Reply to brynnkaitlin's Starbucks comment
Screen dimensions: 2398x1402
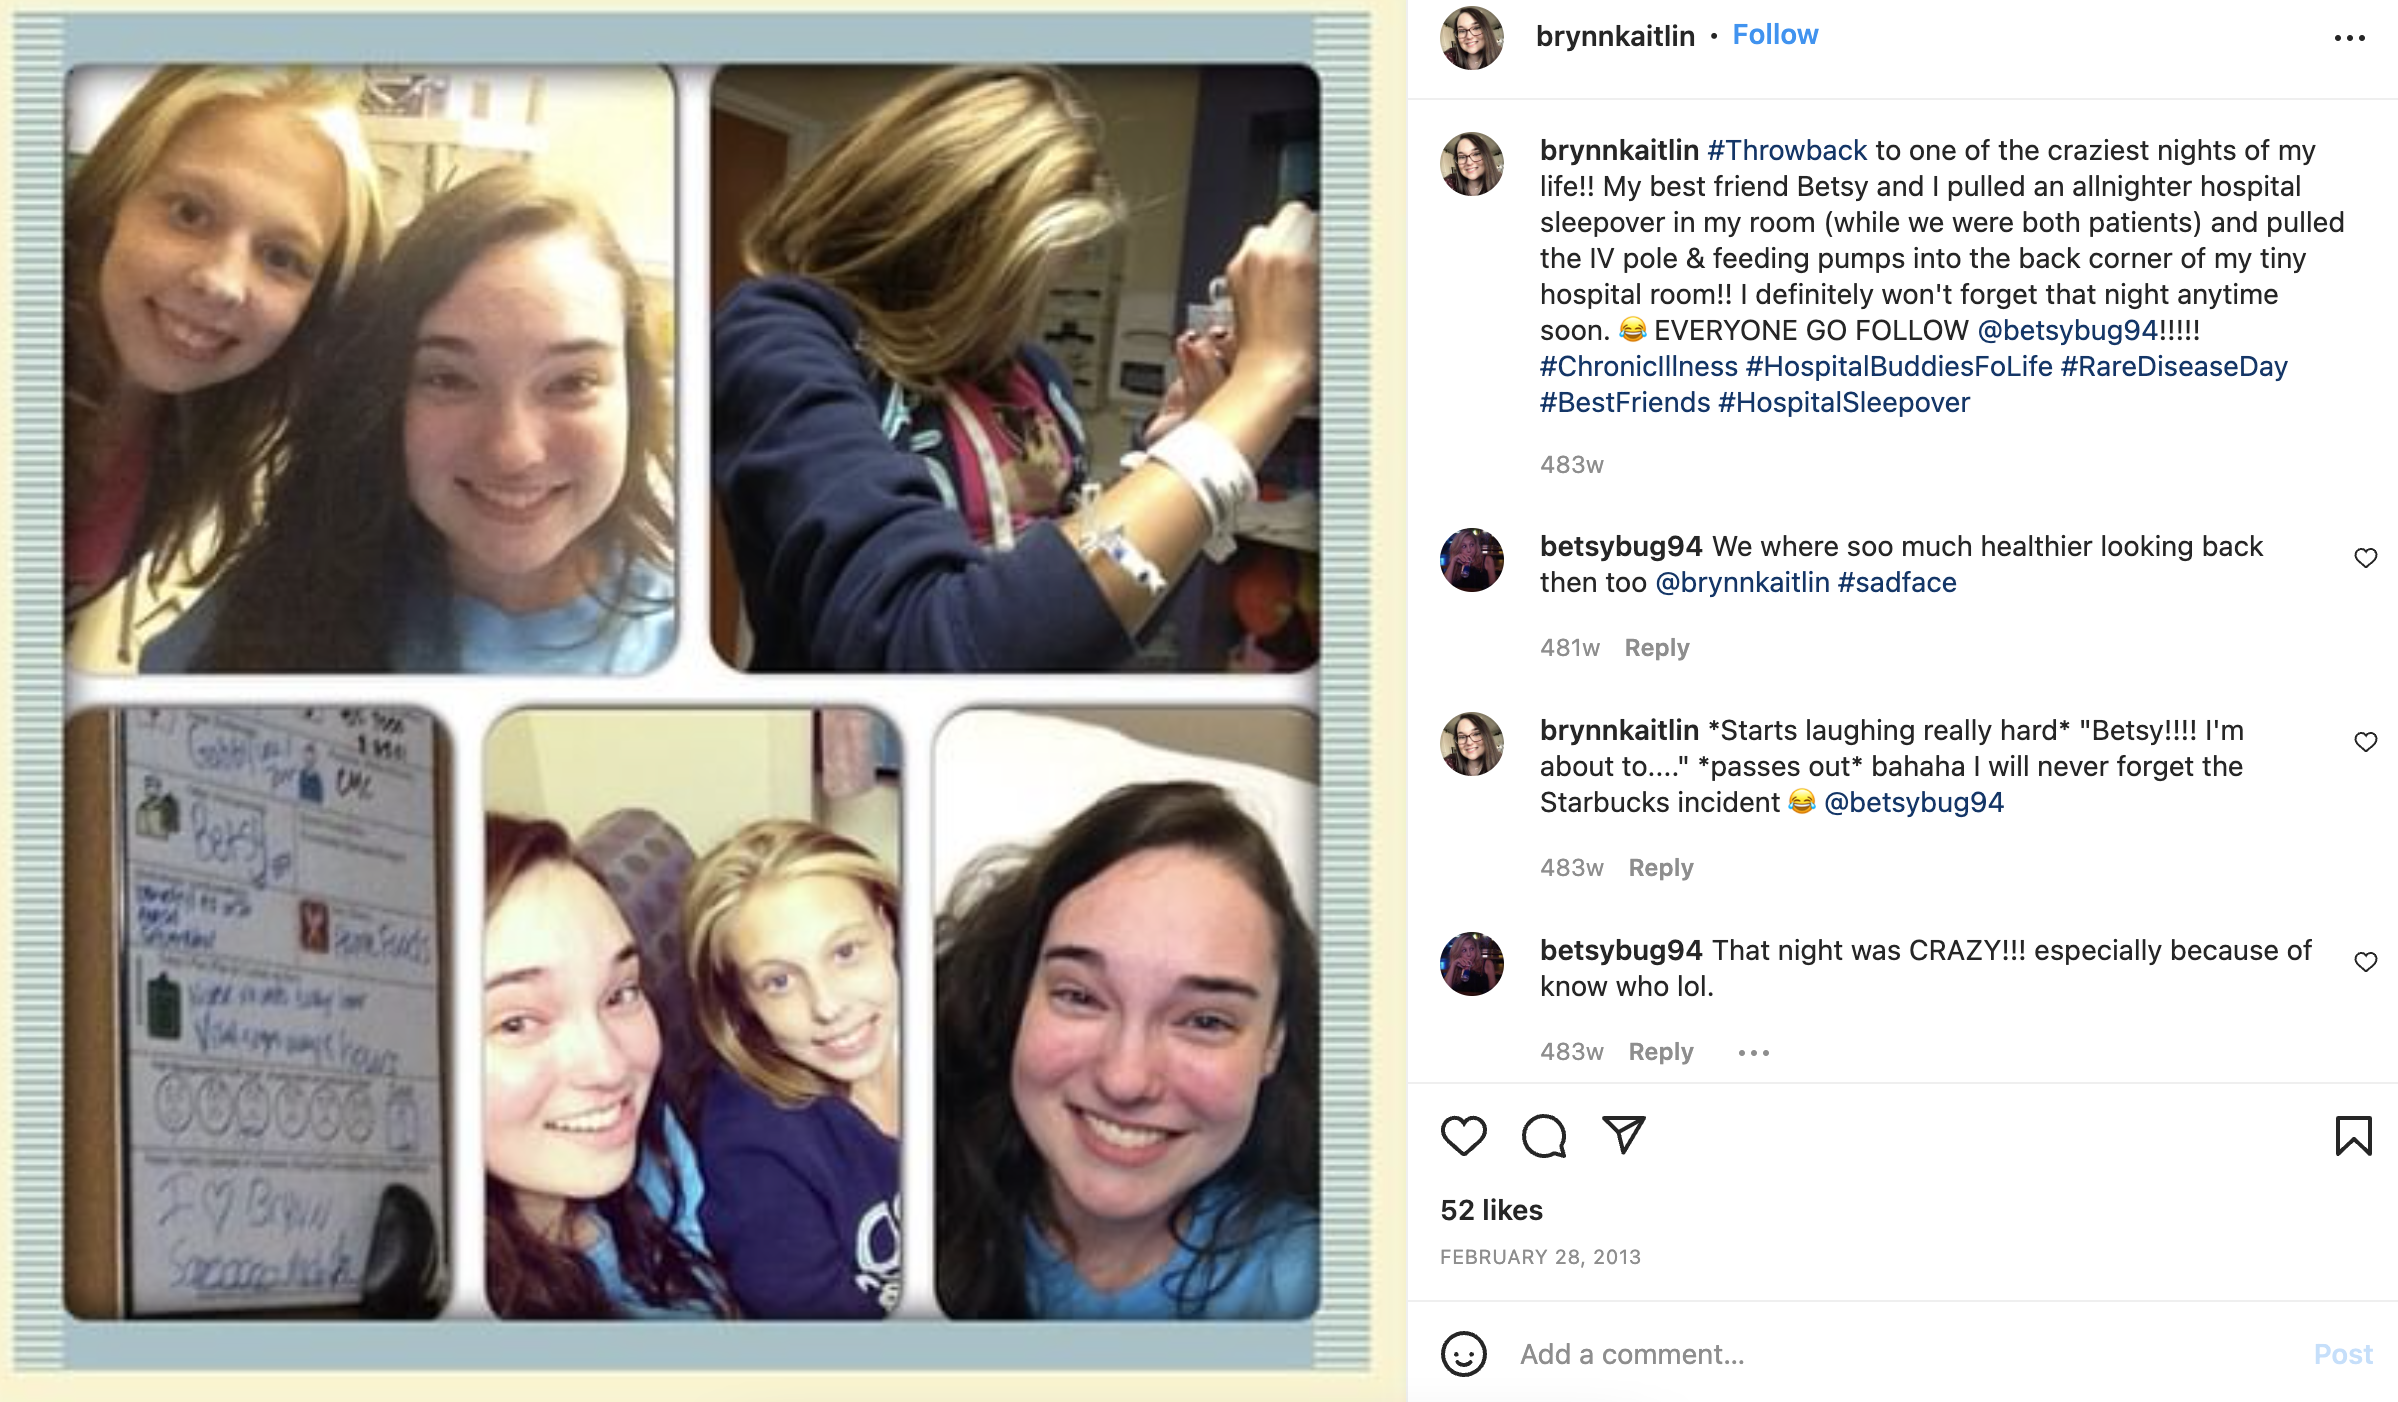click(x=1660, y=868)
